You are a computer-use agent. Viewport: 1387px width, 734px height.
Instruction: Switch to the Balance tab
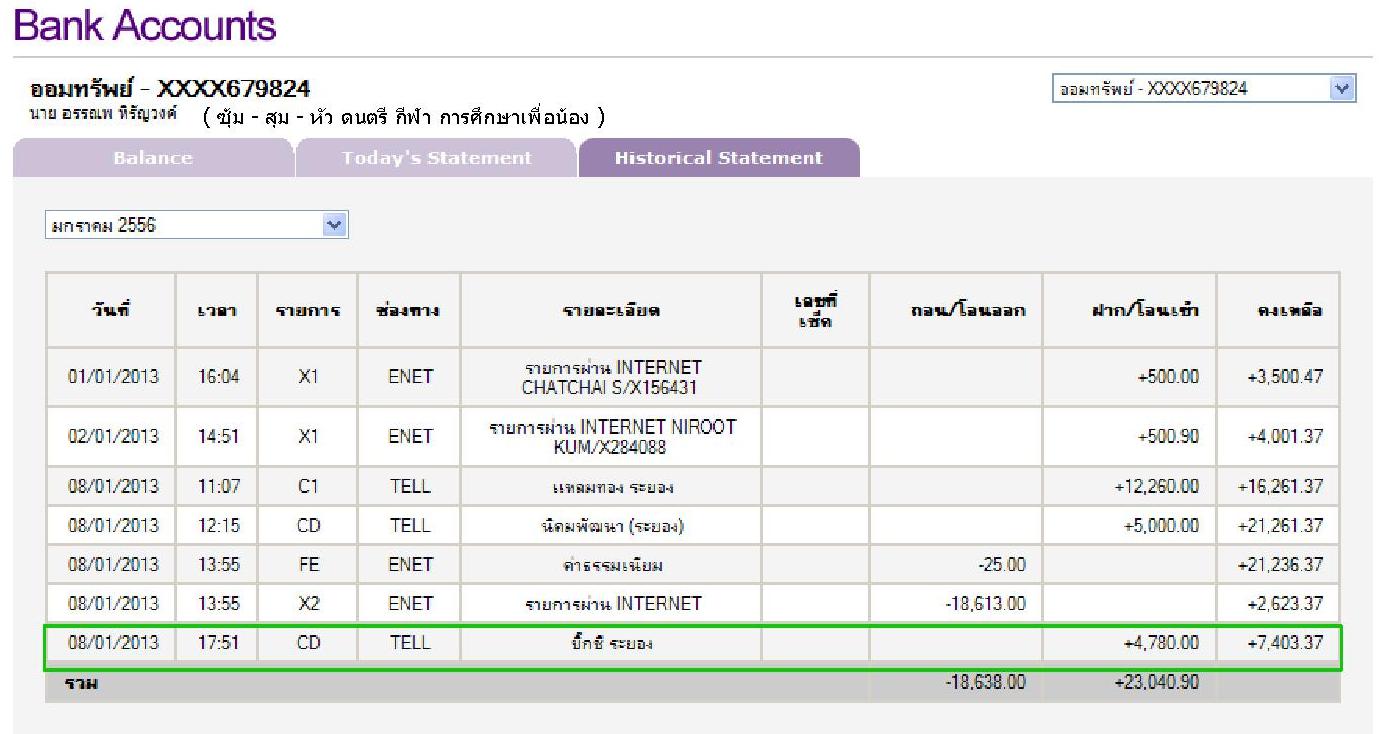point(153,158)
